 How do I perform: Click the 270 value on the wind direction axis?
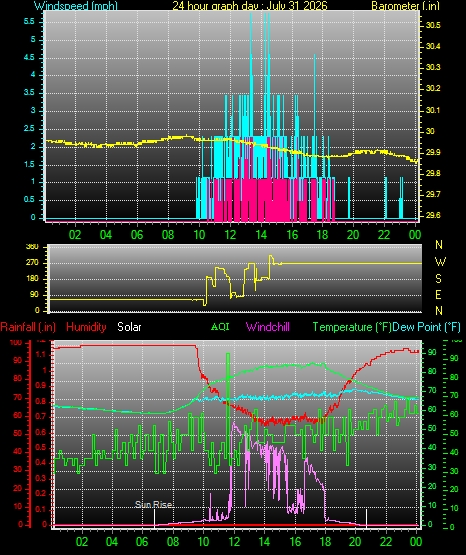(x=32, y=263)
